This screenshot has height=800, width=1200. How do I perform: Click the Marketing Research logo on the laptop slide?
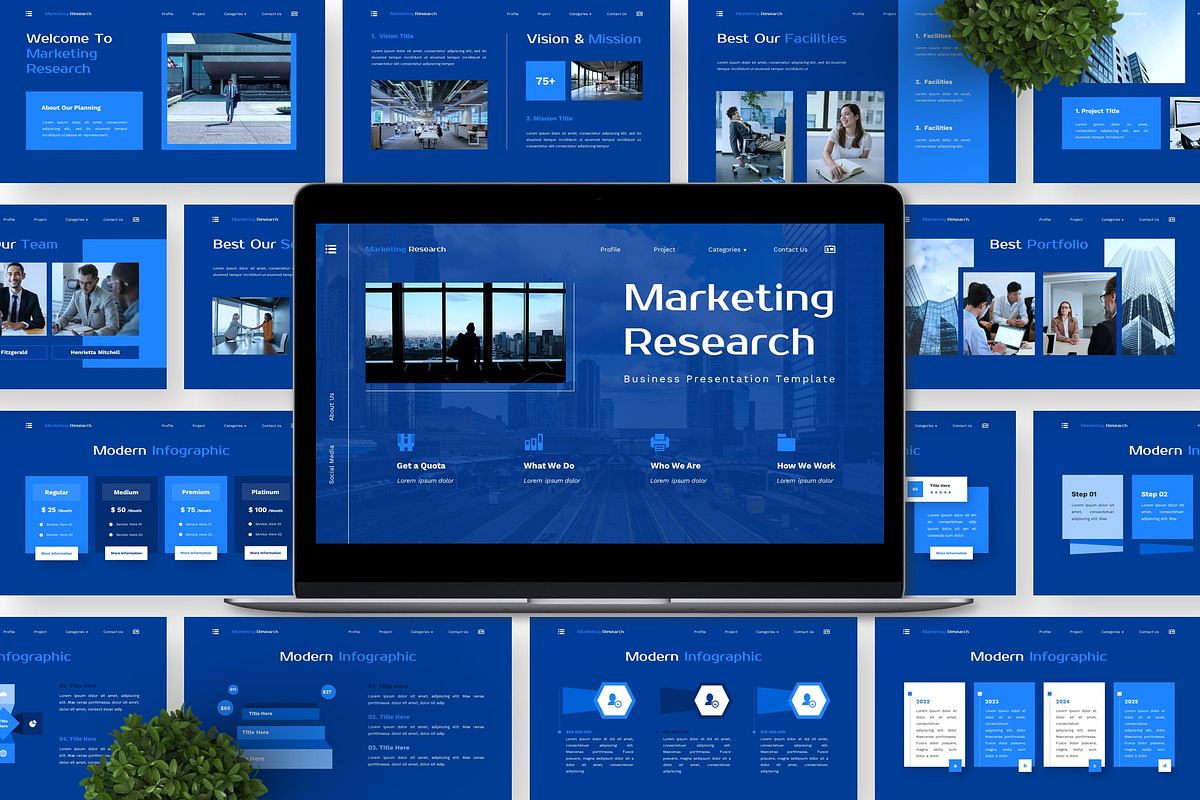(x=406, y=249)
